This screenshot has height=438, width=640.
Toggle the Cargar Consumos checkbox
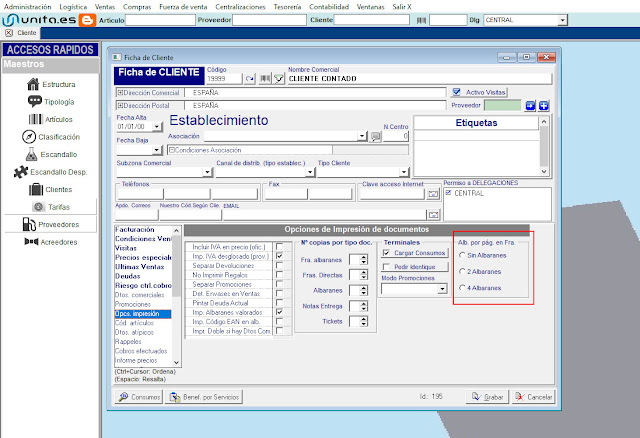pyautogui.click(x=387, y=254)
